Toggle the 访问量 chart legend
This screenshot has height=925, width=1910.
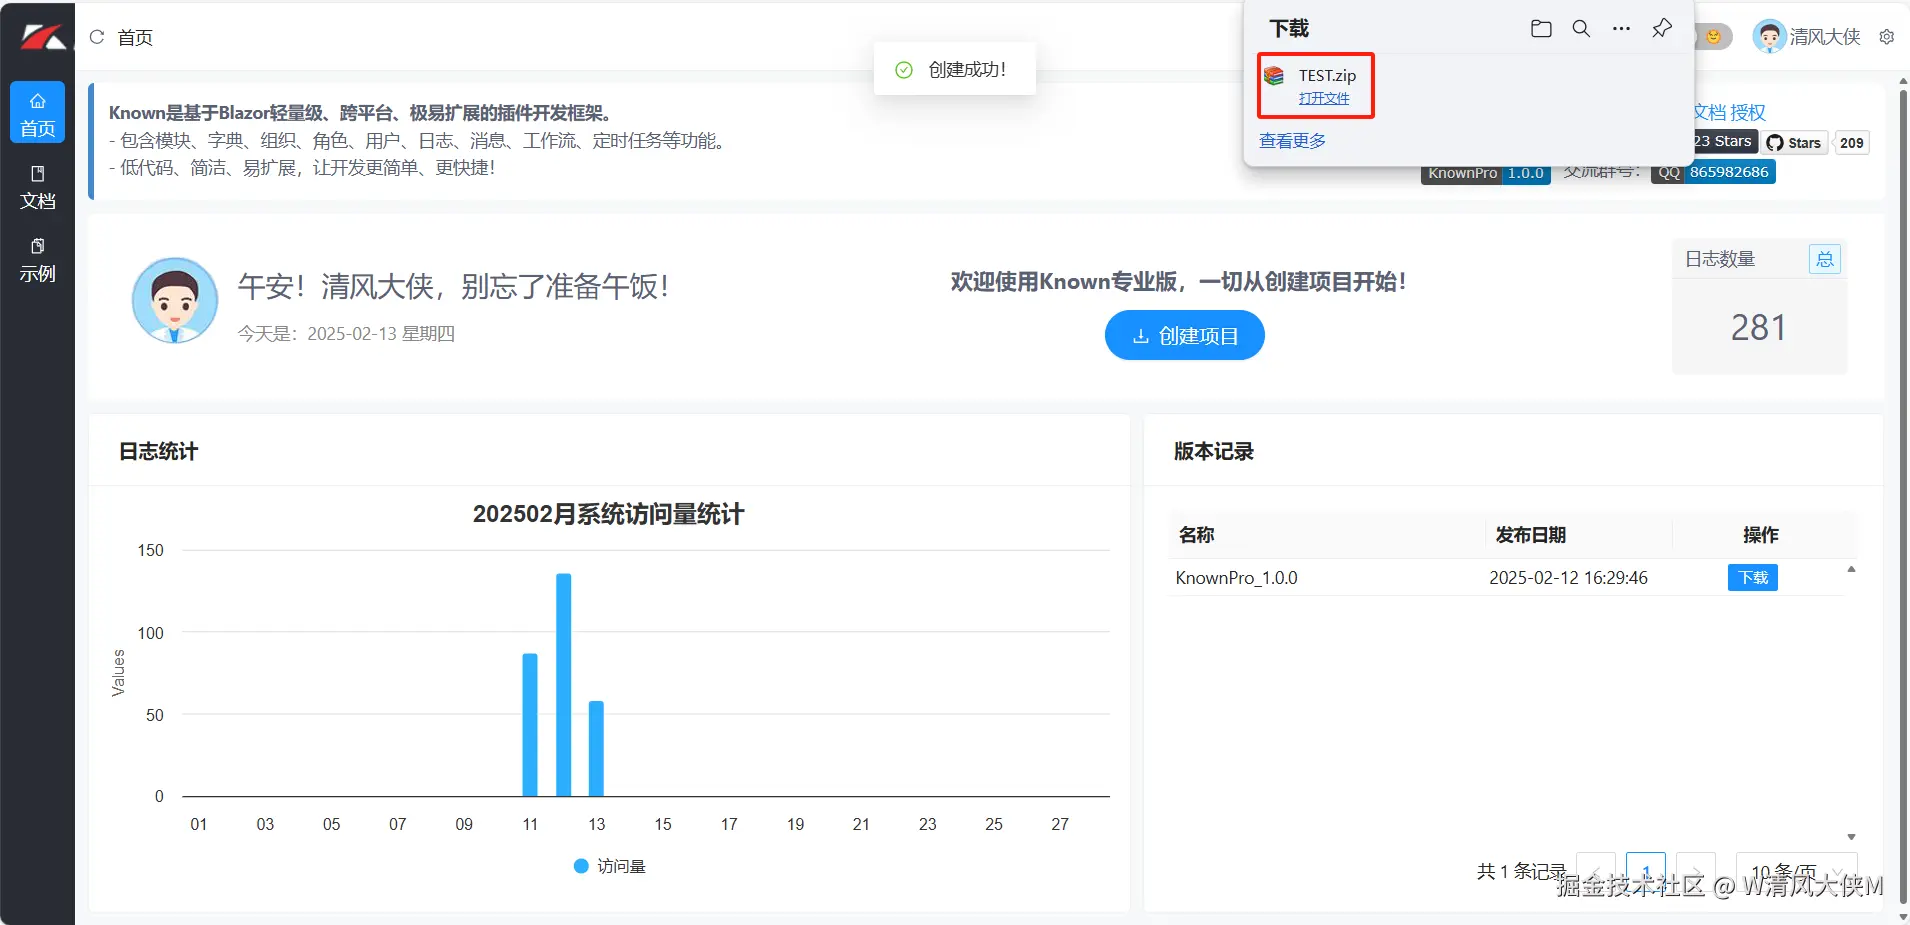coord(610,866)
